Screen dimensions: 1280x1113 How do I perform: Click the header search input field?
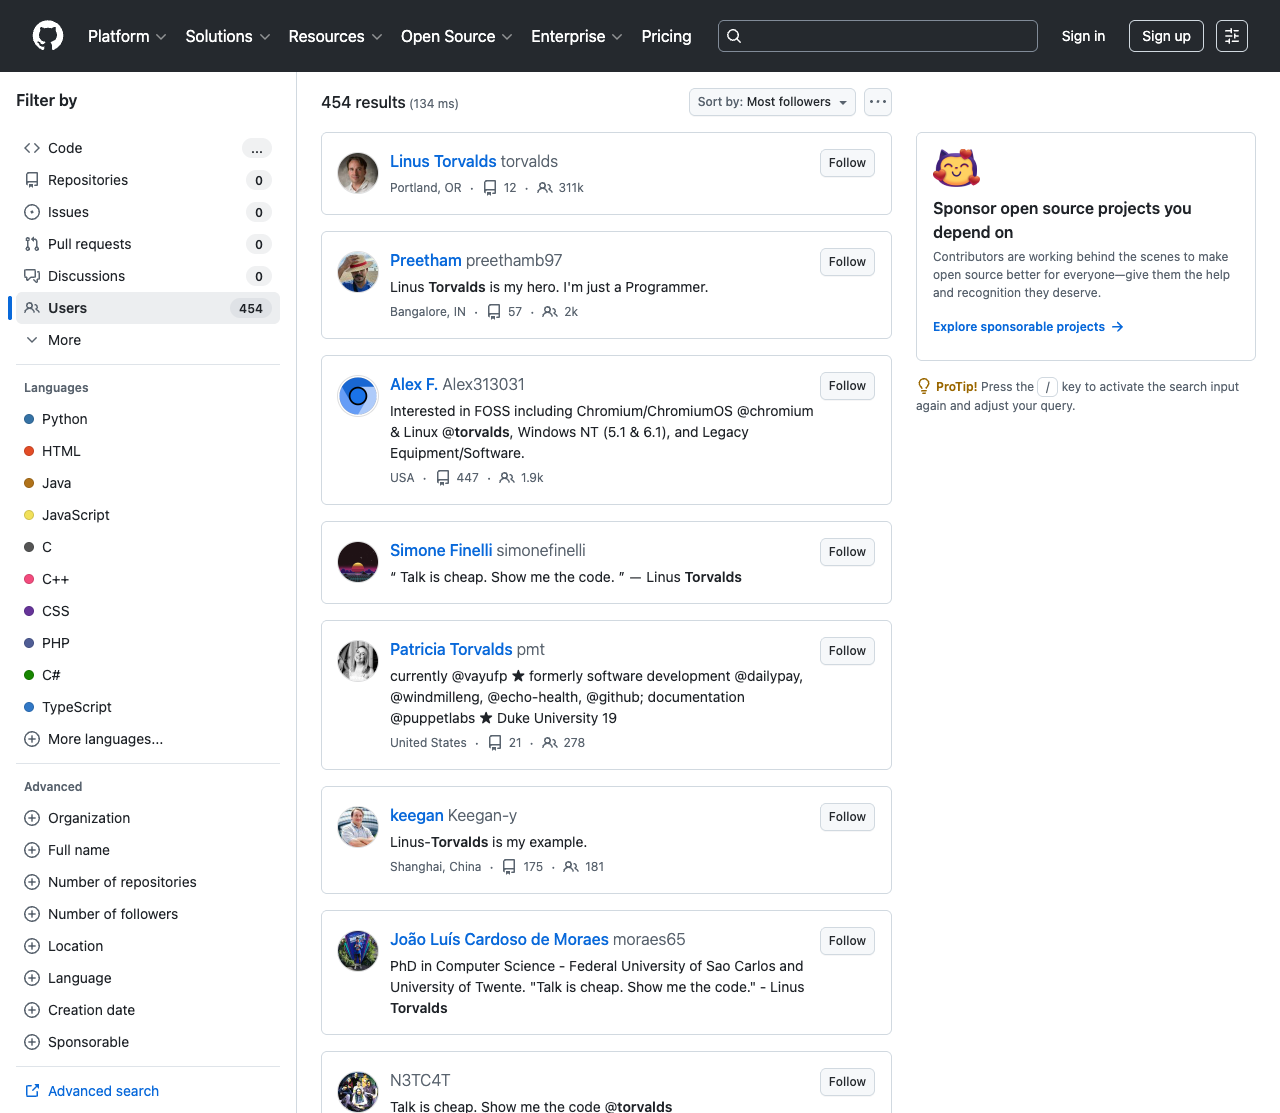878,36
